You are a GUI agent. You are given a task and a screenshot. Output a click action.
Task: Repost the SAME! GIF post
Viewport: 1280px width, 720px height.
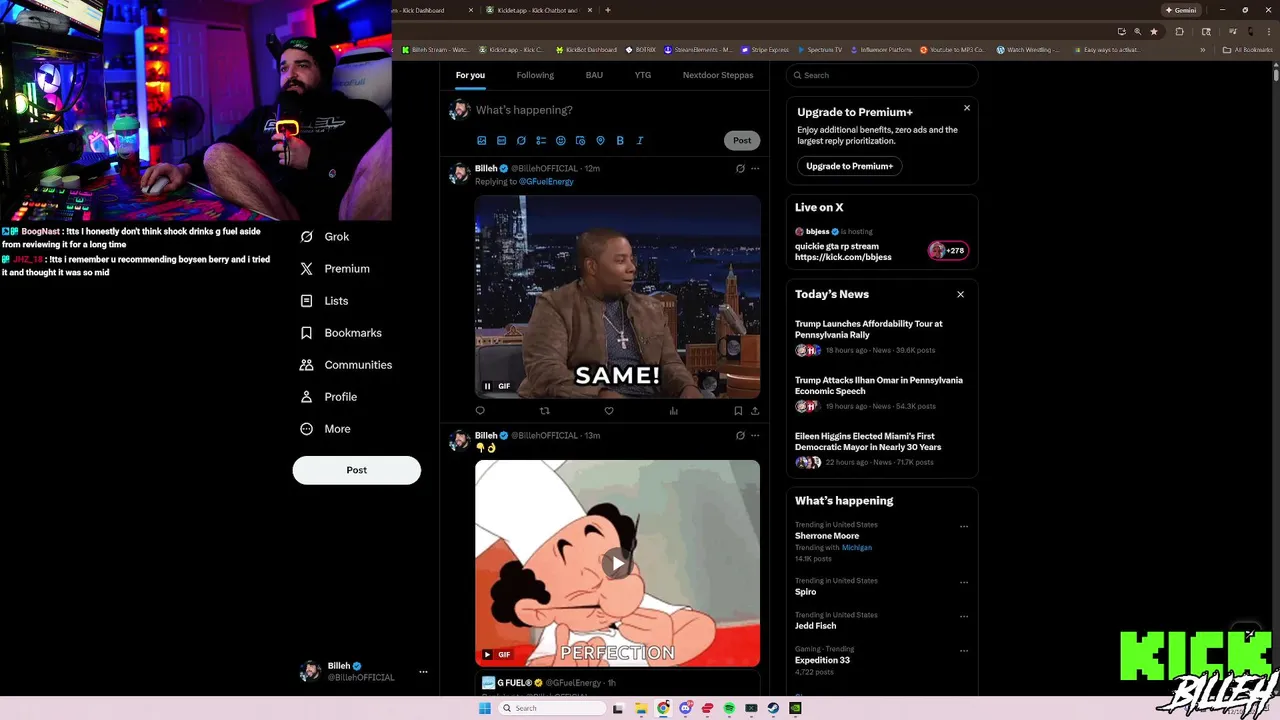(544, 411)
